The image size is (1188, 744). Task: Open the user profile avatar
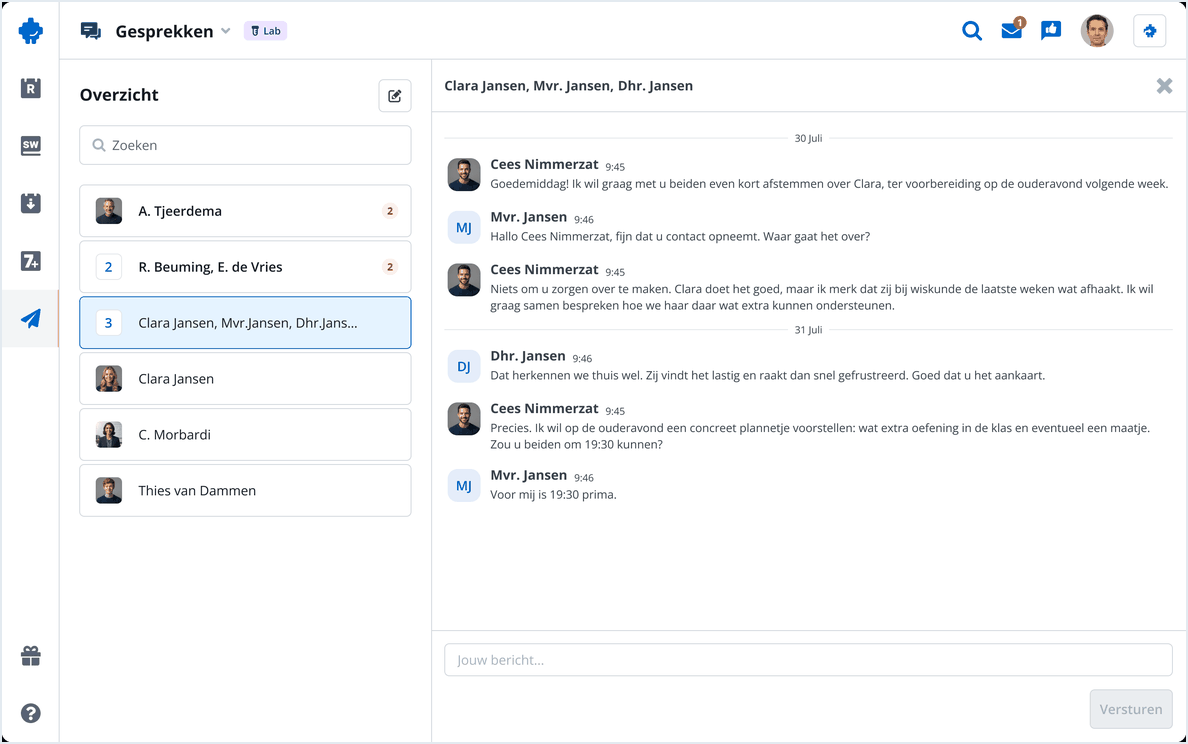[1096, 31]
